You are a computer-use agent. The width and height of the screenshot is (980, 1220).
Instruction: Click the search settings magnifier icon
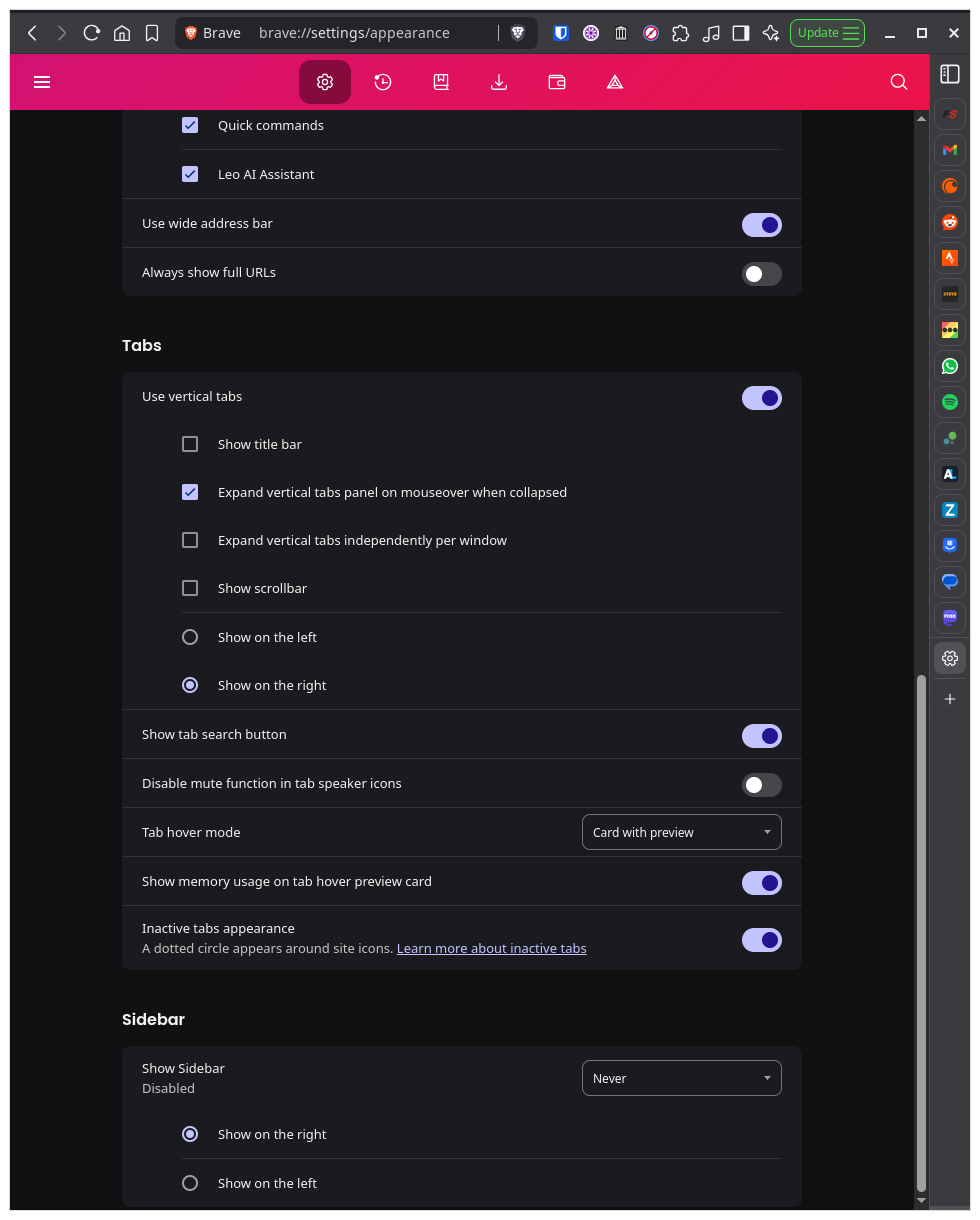[x=899, y=82]
